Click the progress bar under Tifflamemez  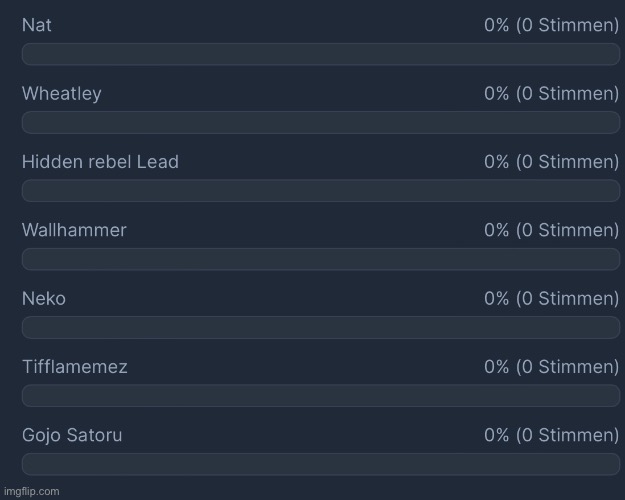321,396
